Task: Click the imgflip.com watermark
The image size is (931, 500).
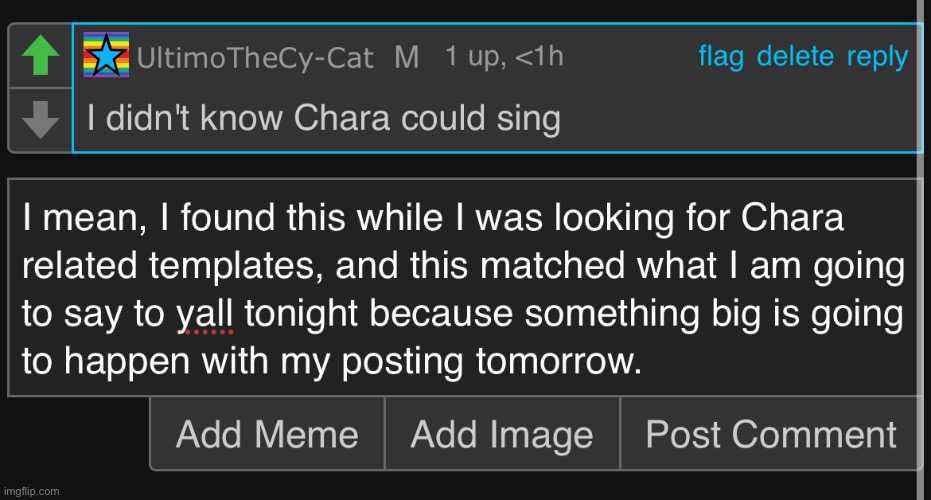Action: (x=31, y=492)
